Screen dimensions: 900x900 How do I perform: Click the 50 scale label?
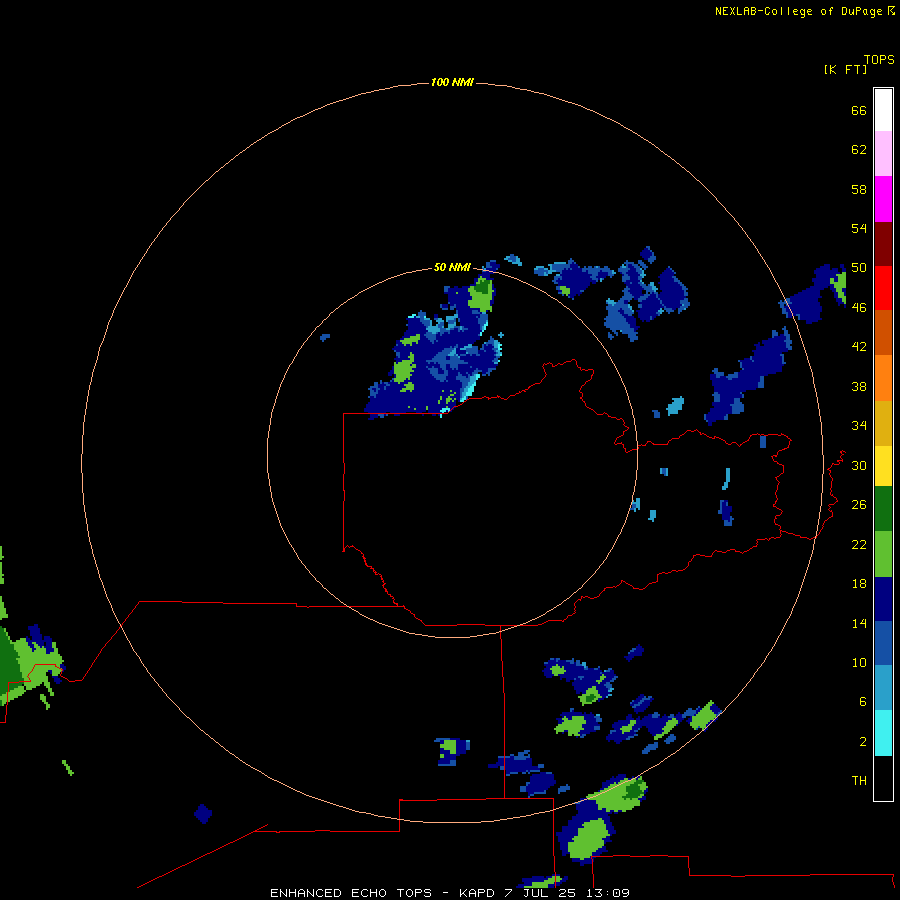click(859, 268)
